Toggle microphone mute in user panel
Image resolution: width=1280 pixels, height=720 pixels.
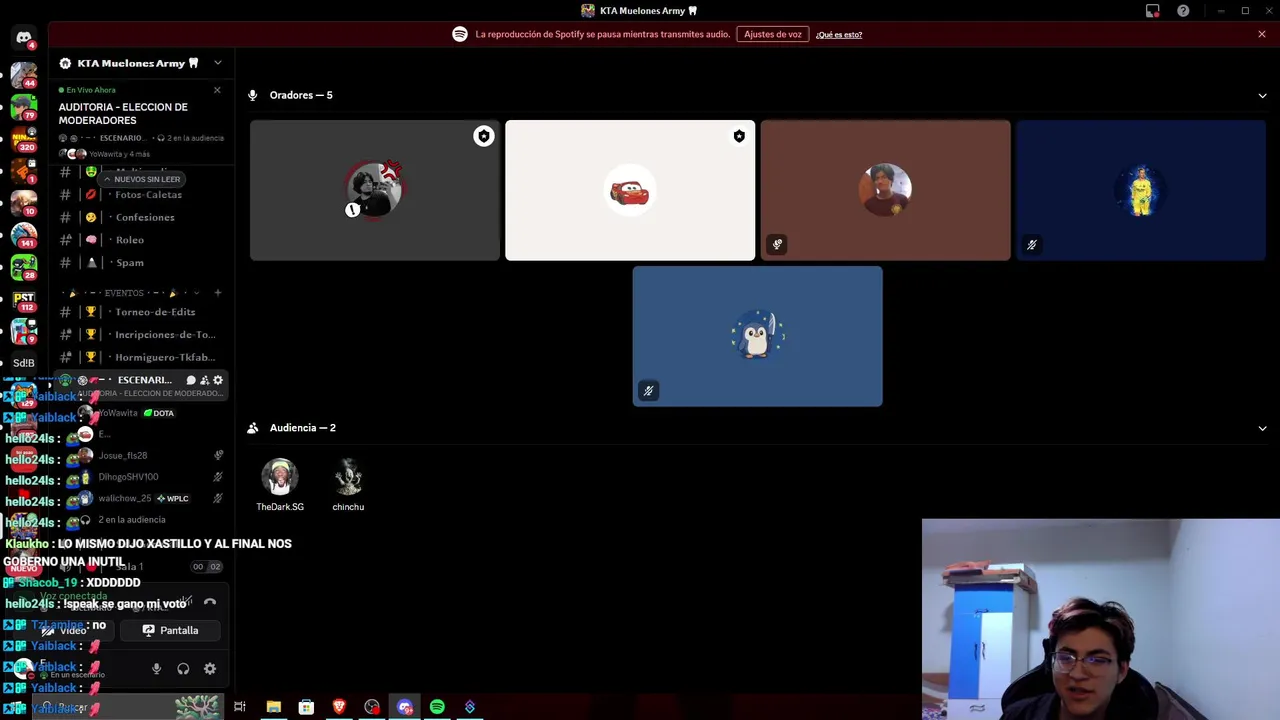point(156,669)
